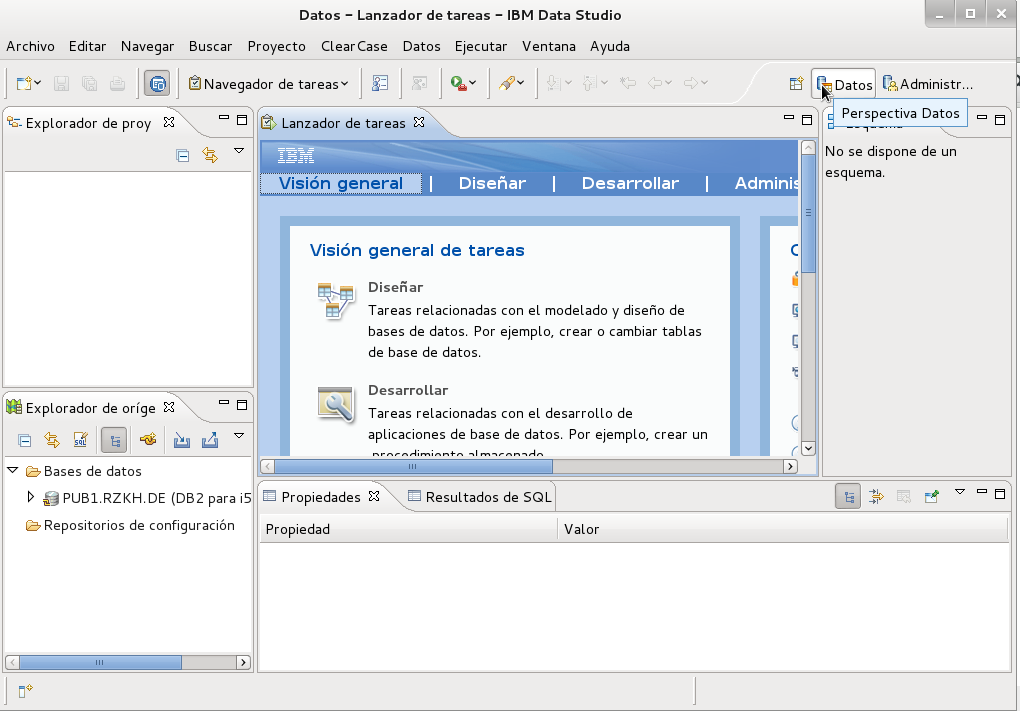Click the Diseñar table-diagram icon
The height and width of the screenshot is (711, 1020).
click(x=336, y=301)
